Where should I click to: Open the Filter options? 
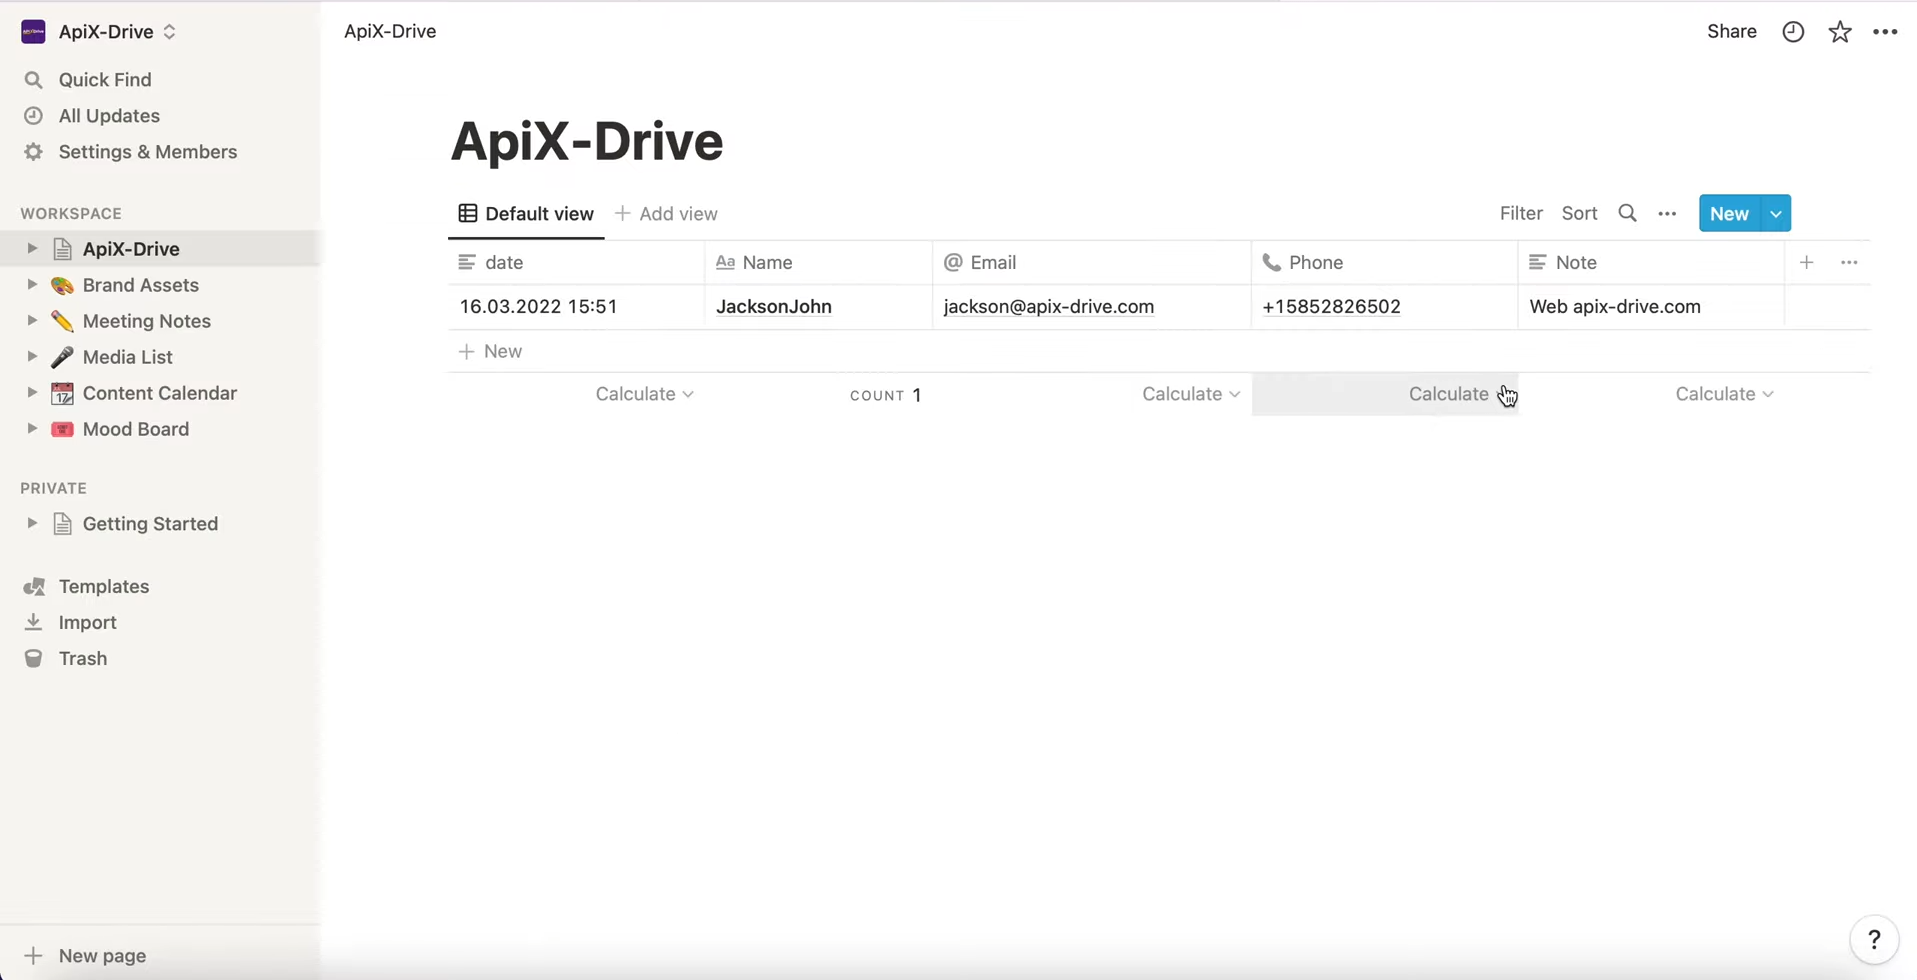tap(1520, 213)
